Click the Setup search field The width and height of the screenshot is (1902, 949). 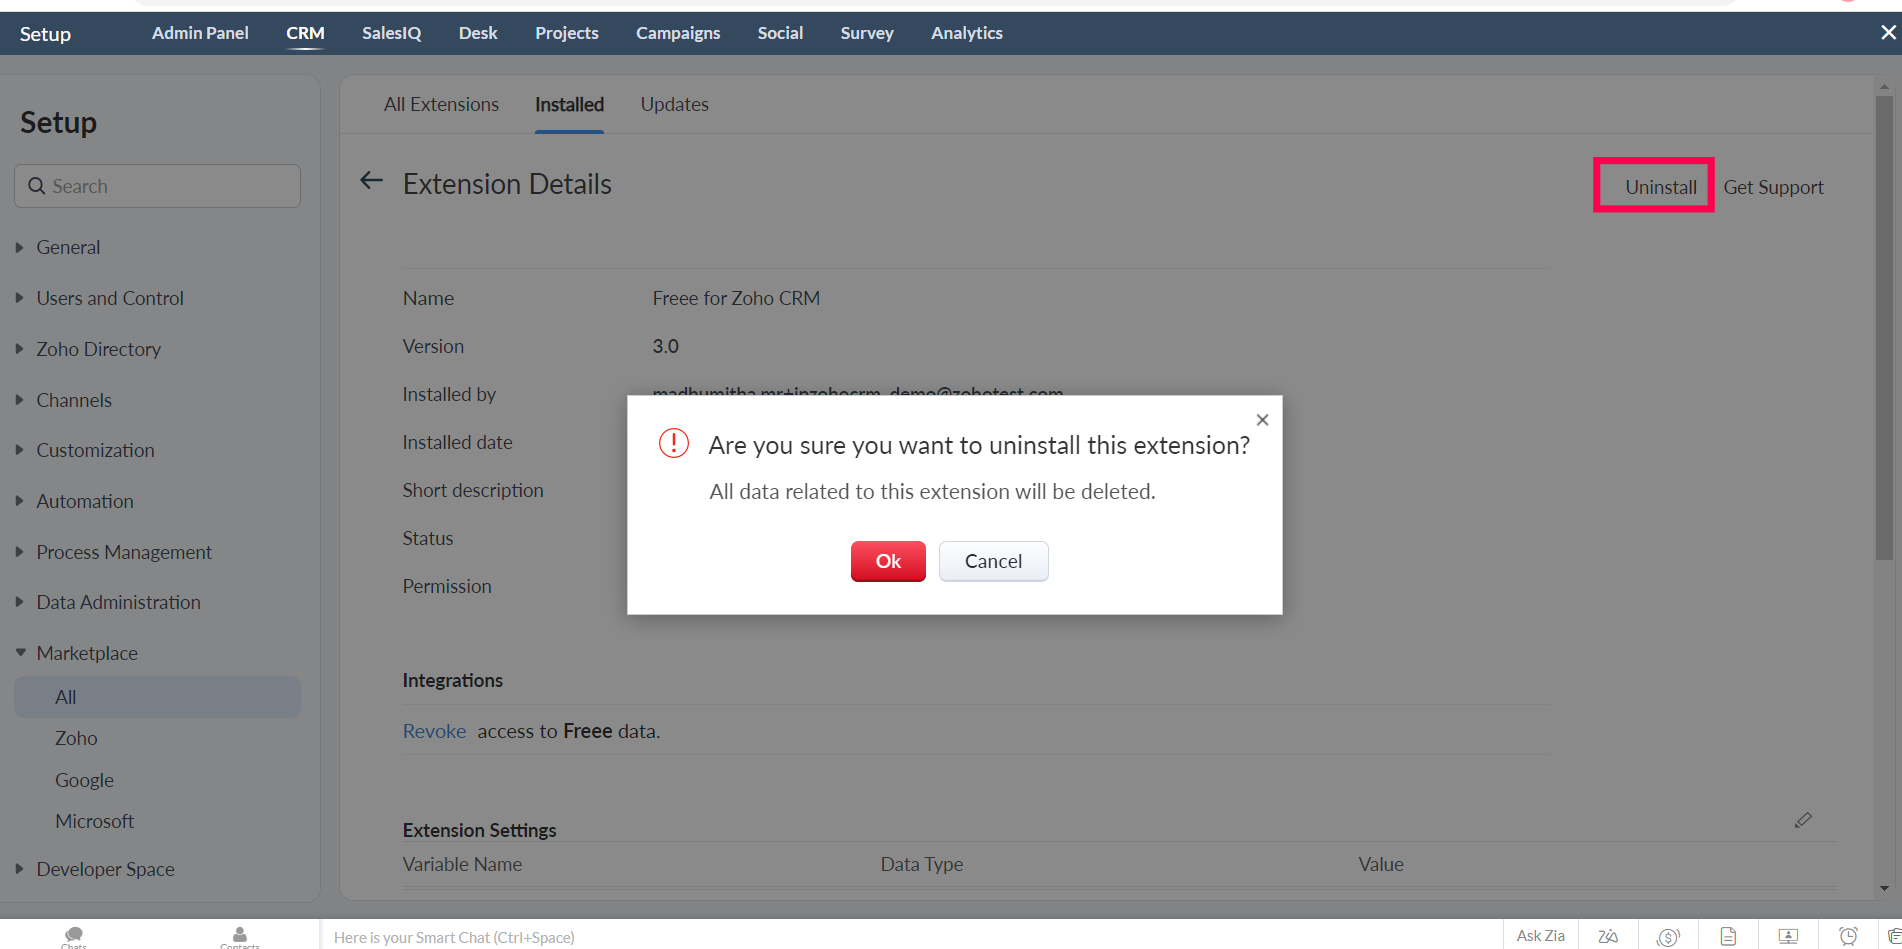[157, 186]
